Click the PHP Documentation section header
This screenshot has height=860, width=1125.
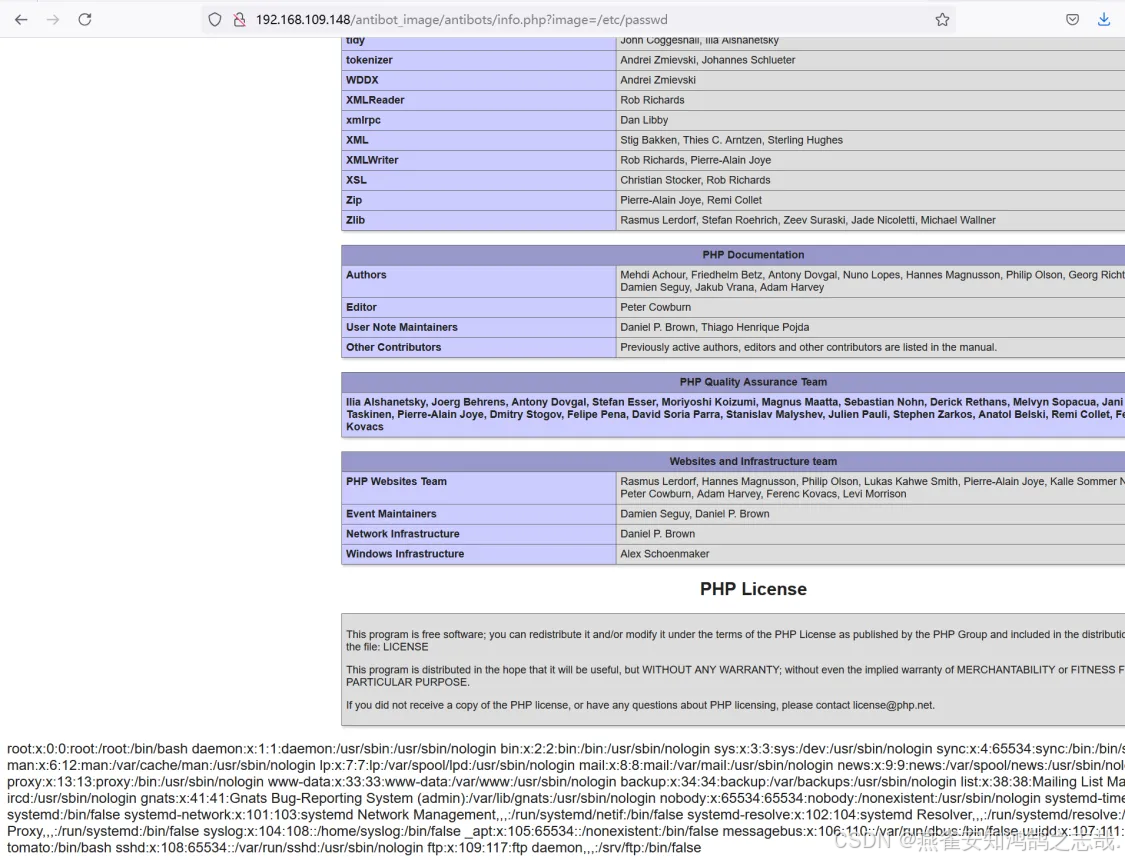click(753, 255)
